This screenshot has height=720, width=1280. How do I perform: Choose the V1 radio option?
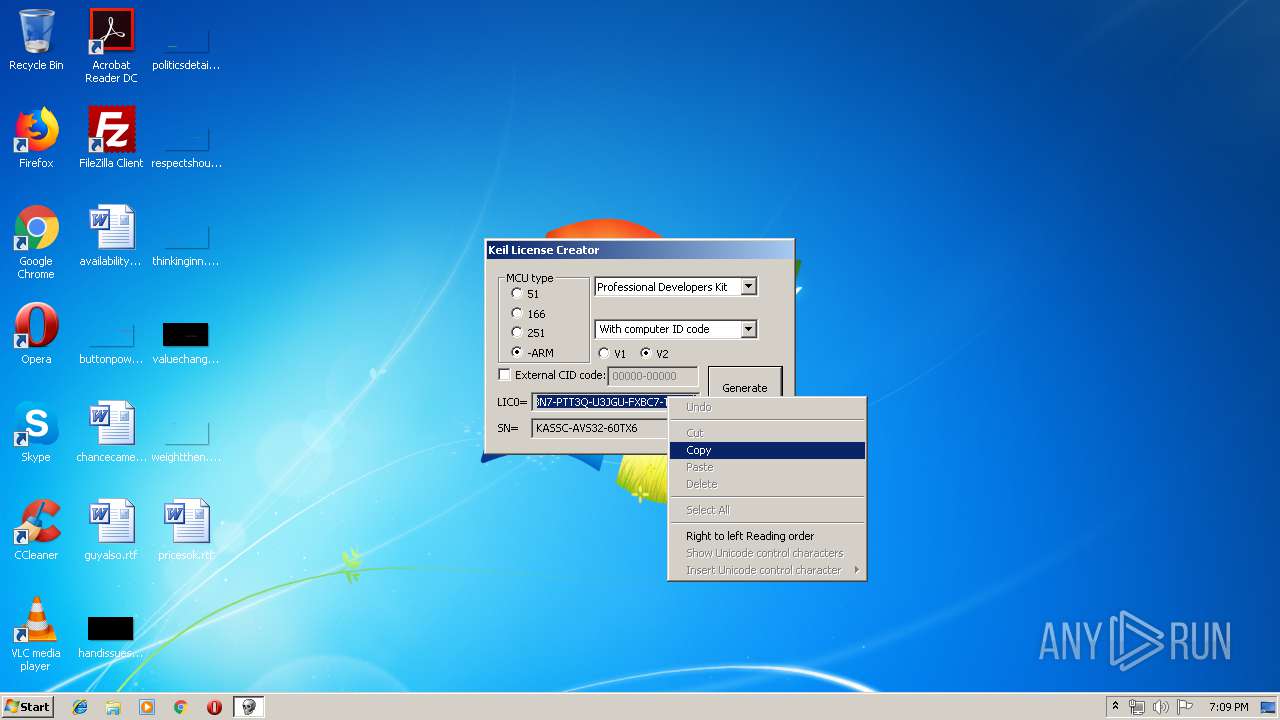pyautogui.click(x=604, y=354)
